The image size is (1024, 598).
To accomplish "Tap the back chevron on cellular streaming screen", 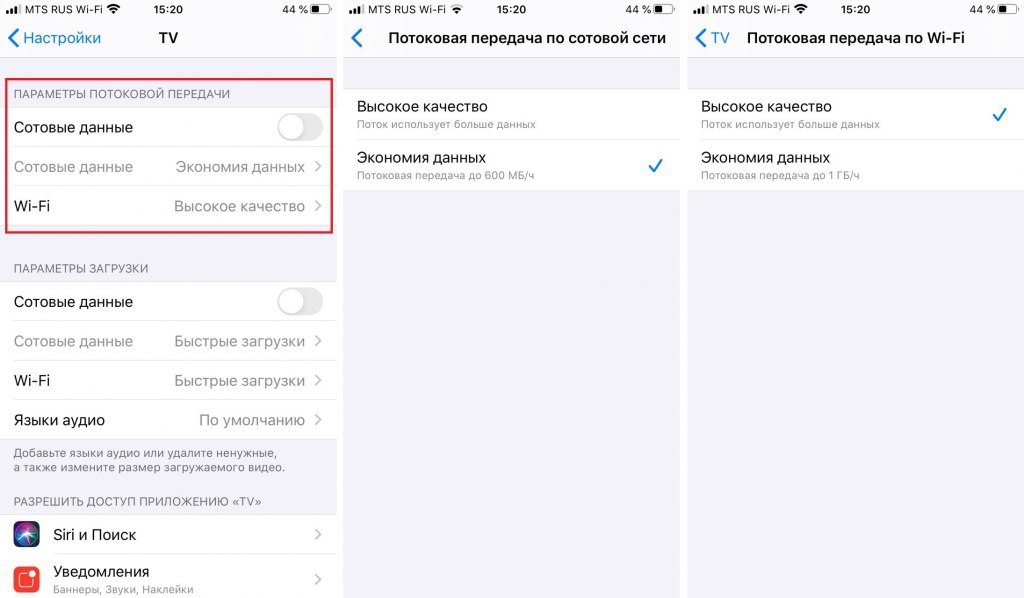I will pos(357,38).
